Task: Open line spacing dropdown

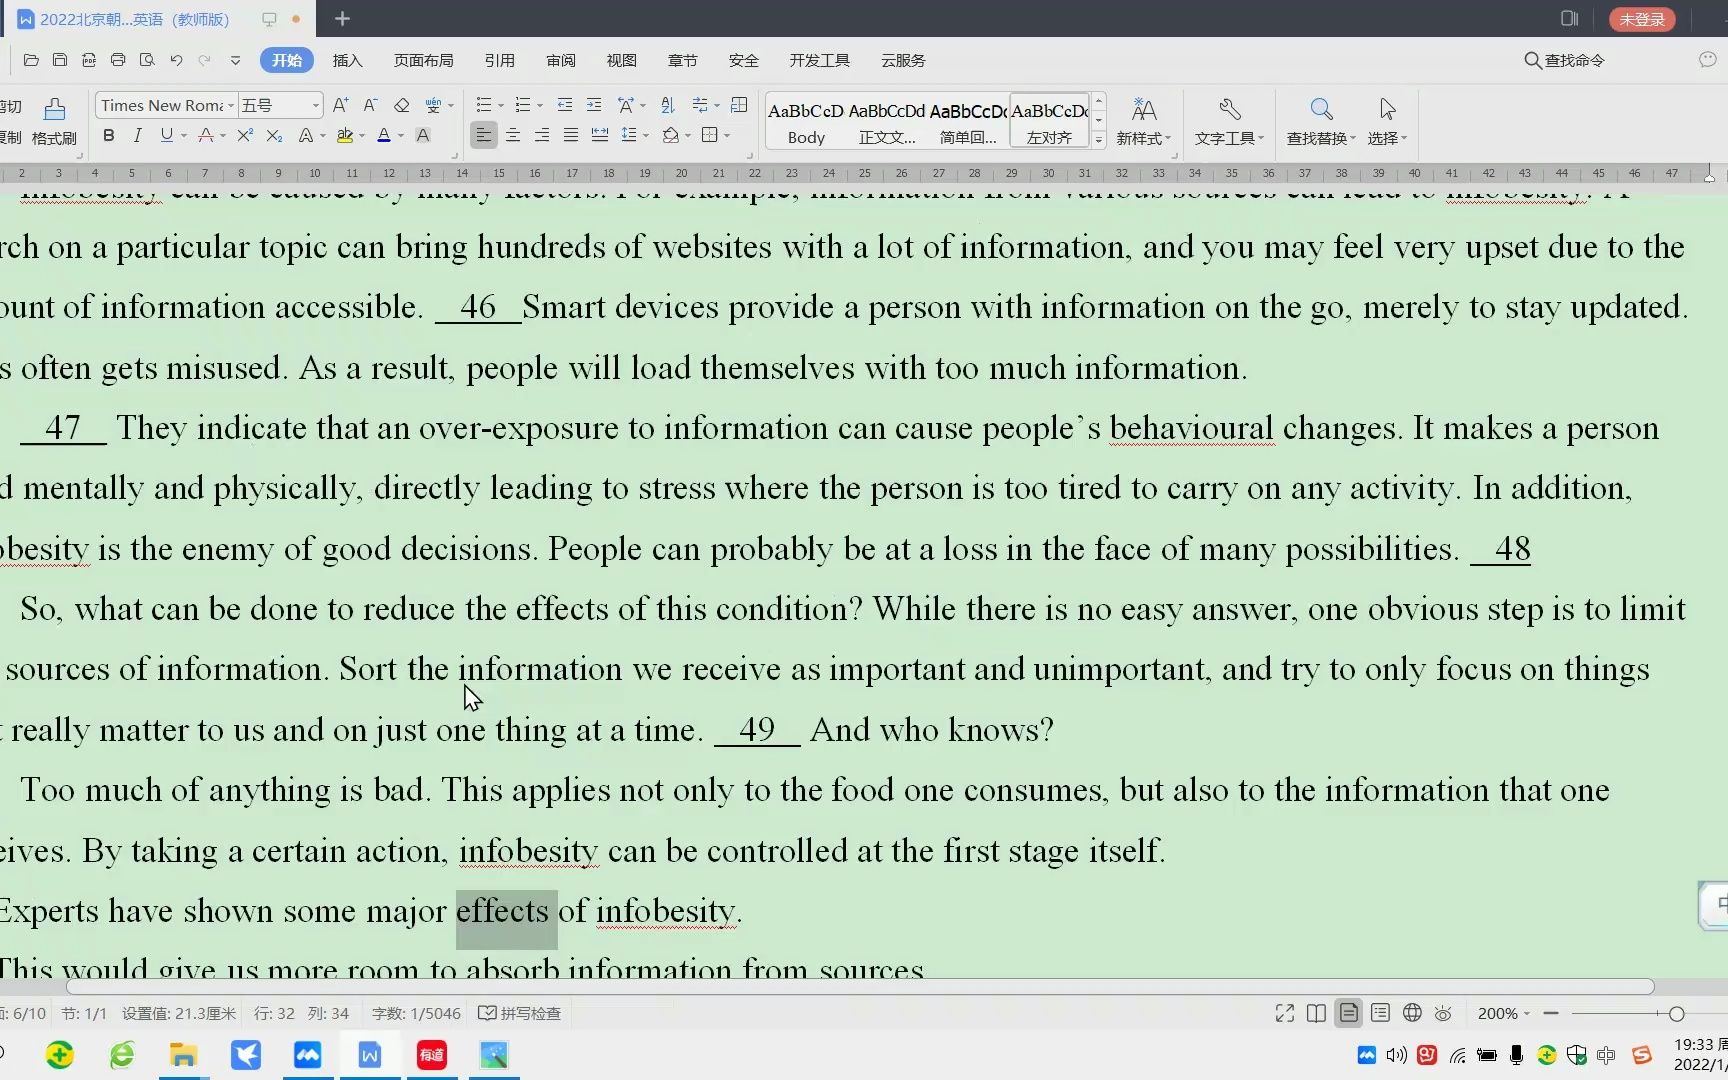Action: 635,135
